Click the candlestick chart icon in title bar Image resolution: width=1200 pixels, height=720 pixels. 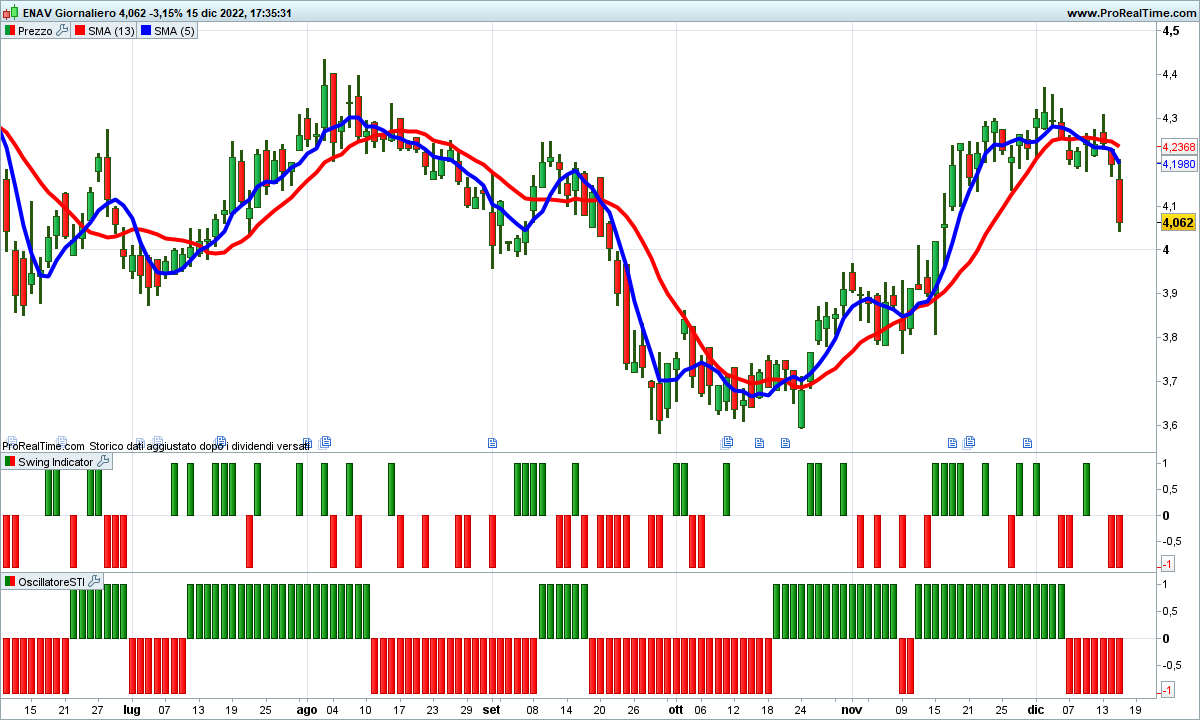11,13
